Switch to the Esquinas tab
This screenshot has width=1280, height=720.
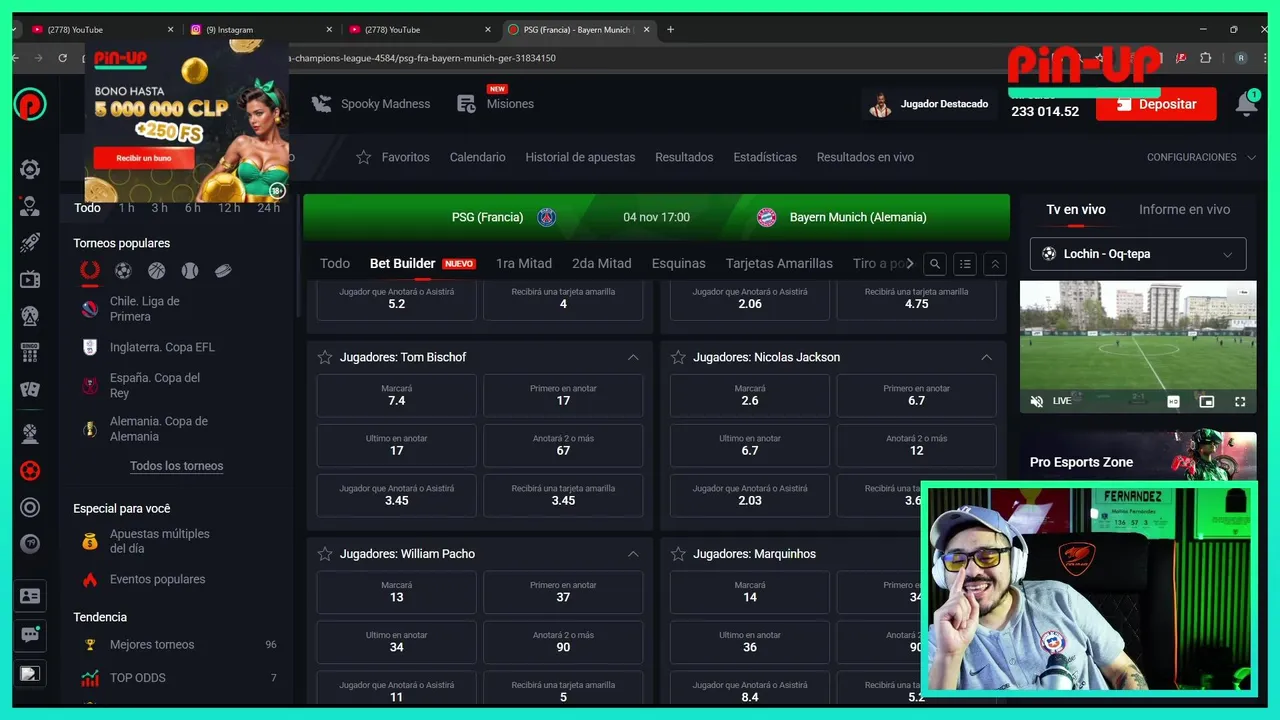coord(679,264)
